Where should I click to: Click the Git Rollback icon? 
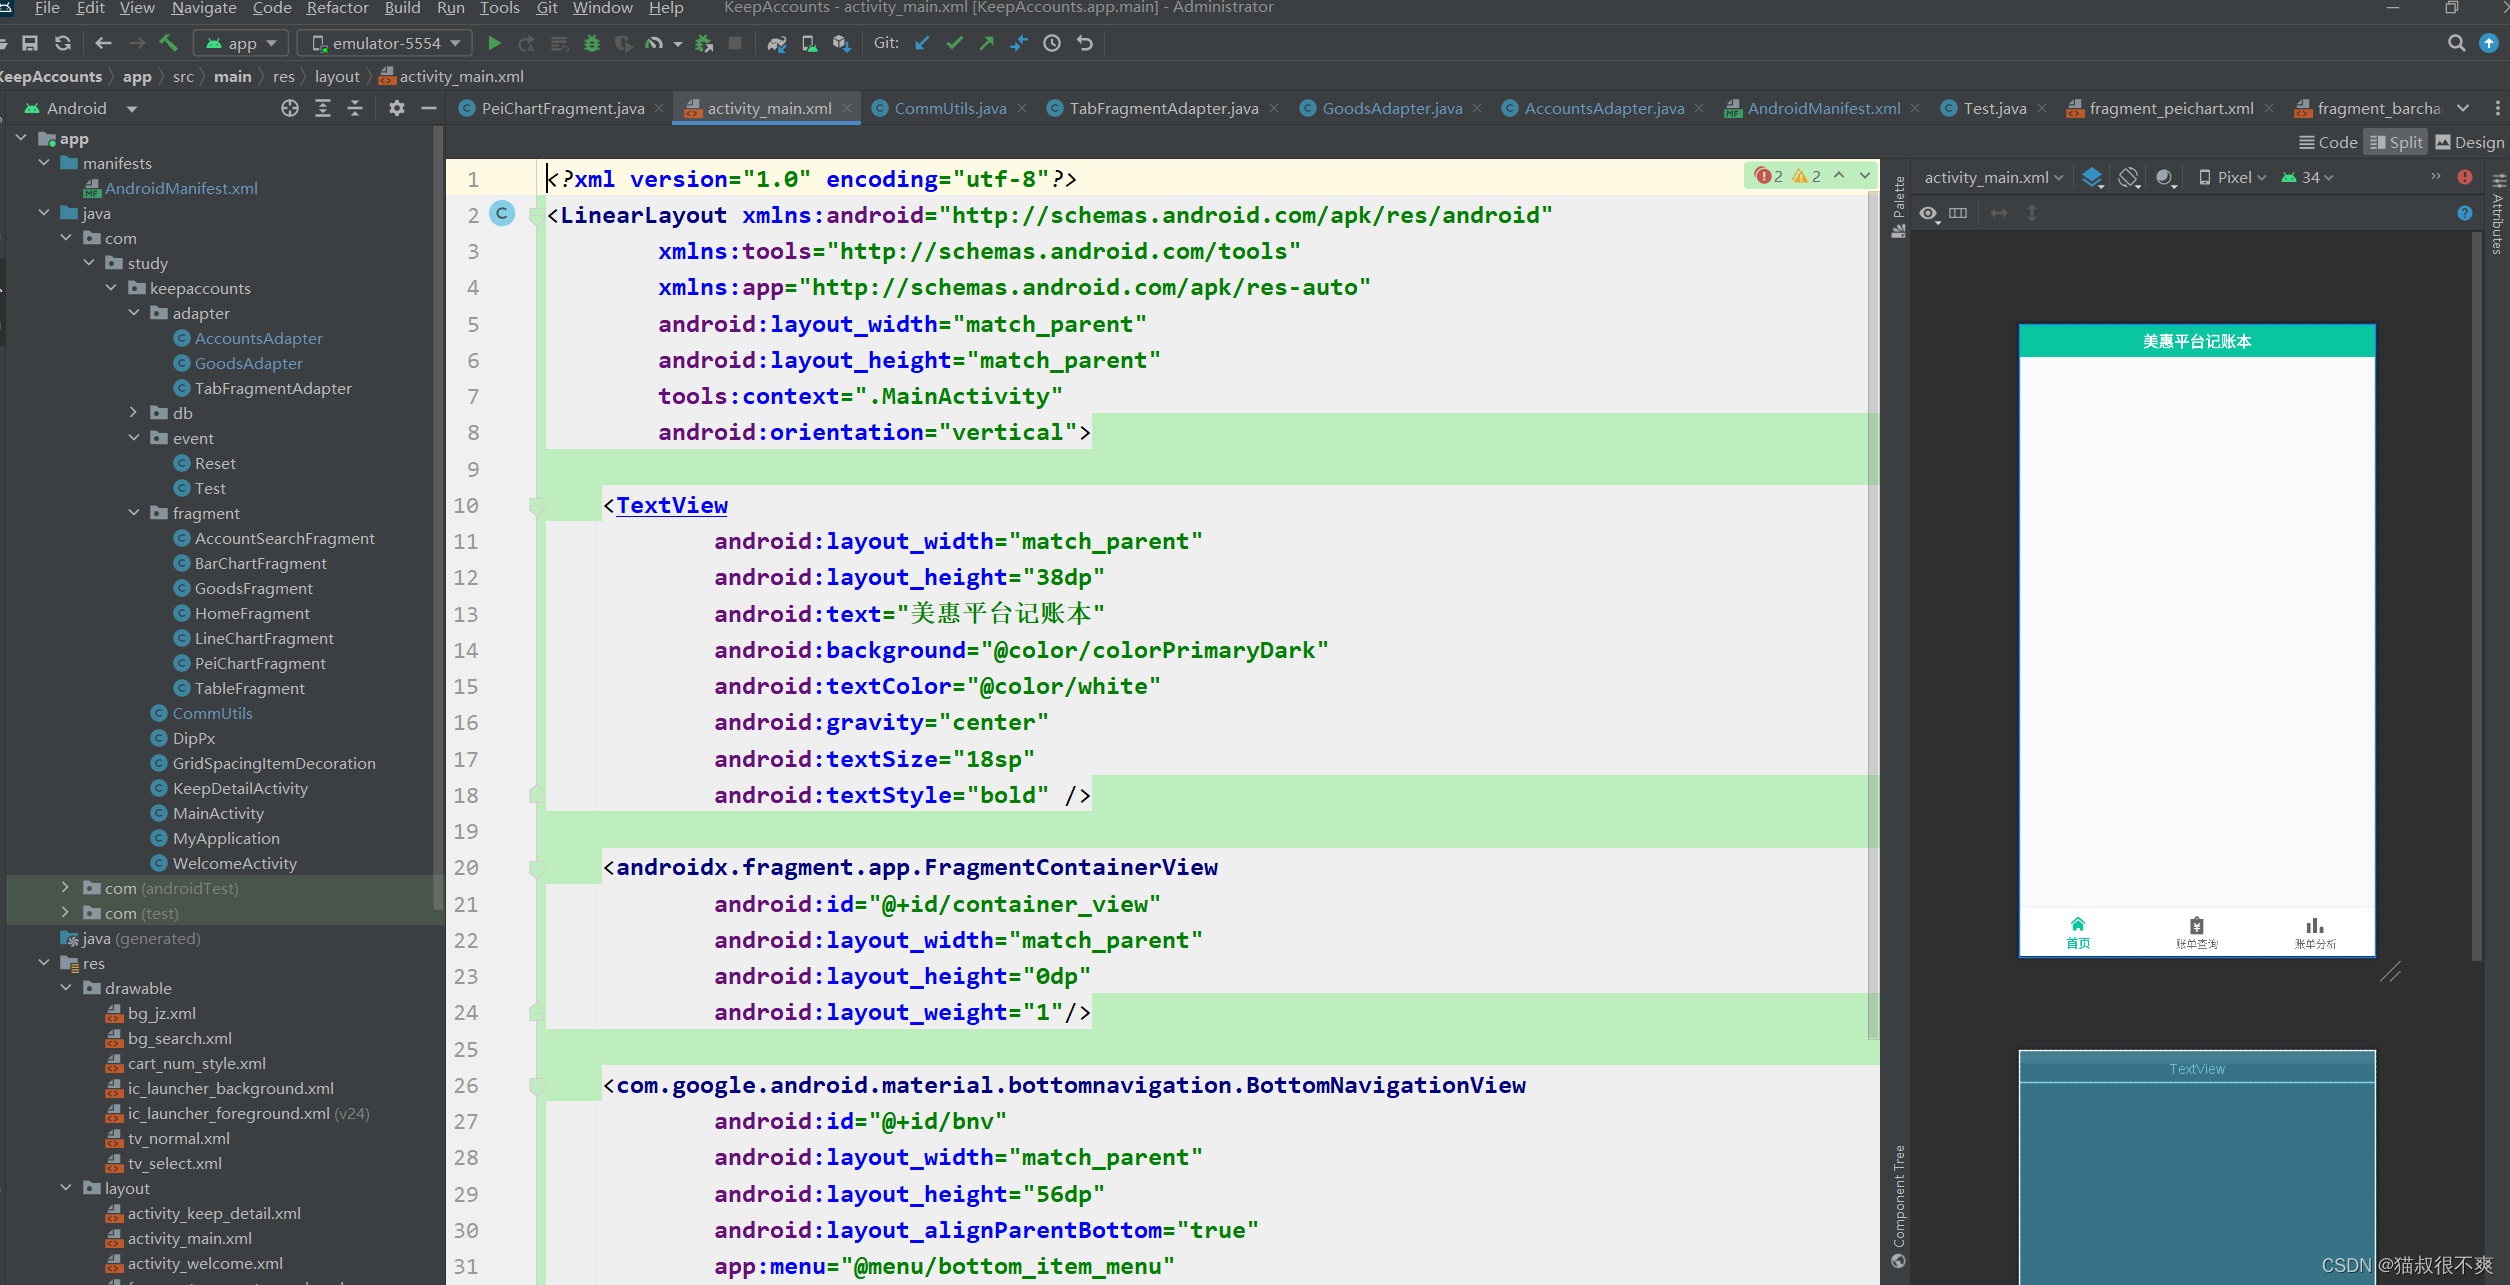point(1085,43)
